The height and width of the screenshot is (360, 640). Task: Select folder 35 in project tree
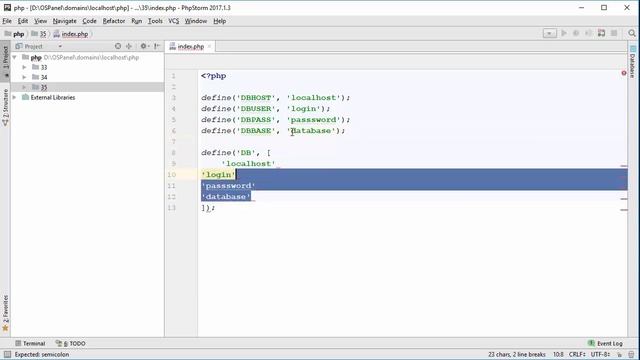point(44,87)
